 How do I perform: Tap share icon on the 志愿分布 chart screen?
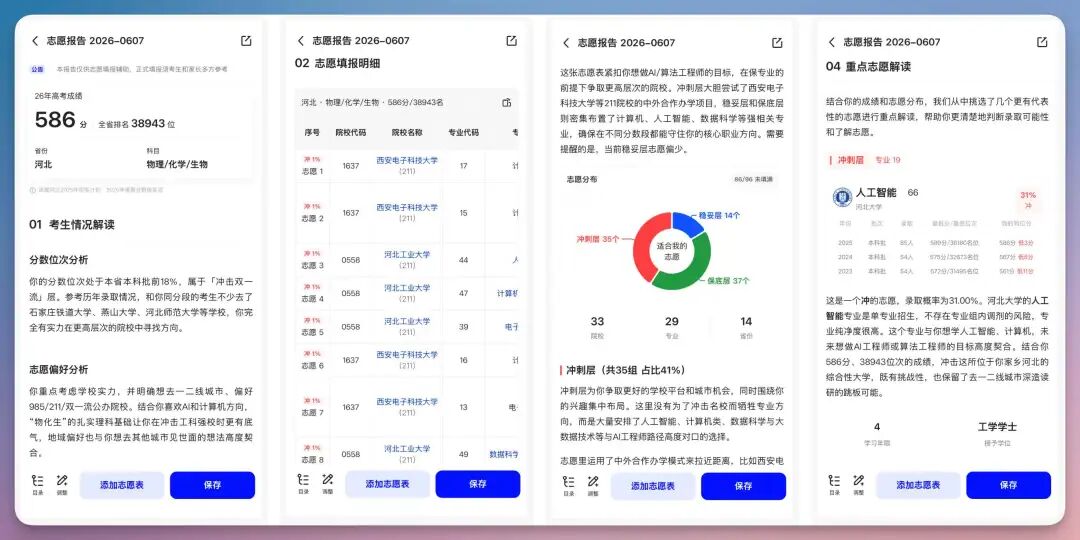[x=777, y=43]
